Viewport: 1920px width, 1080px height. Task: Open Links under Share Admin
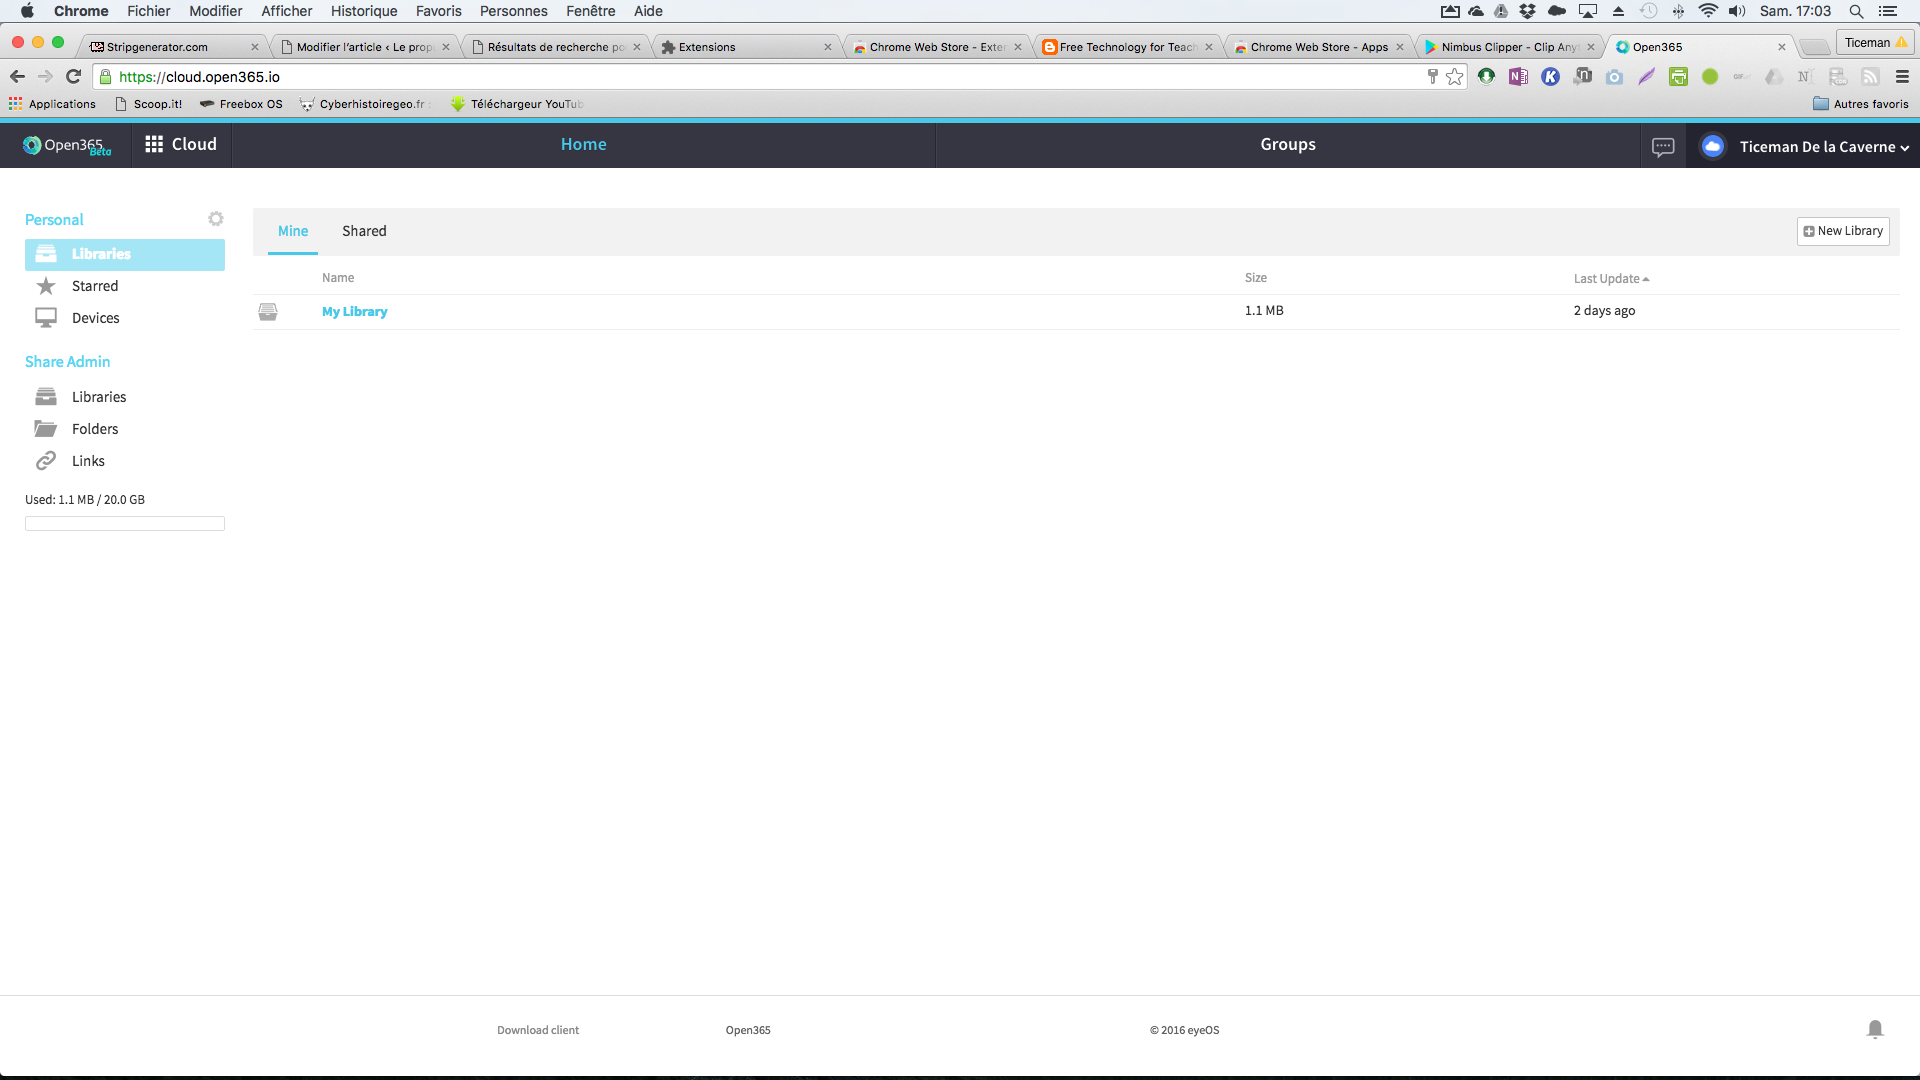coord(88,461)
